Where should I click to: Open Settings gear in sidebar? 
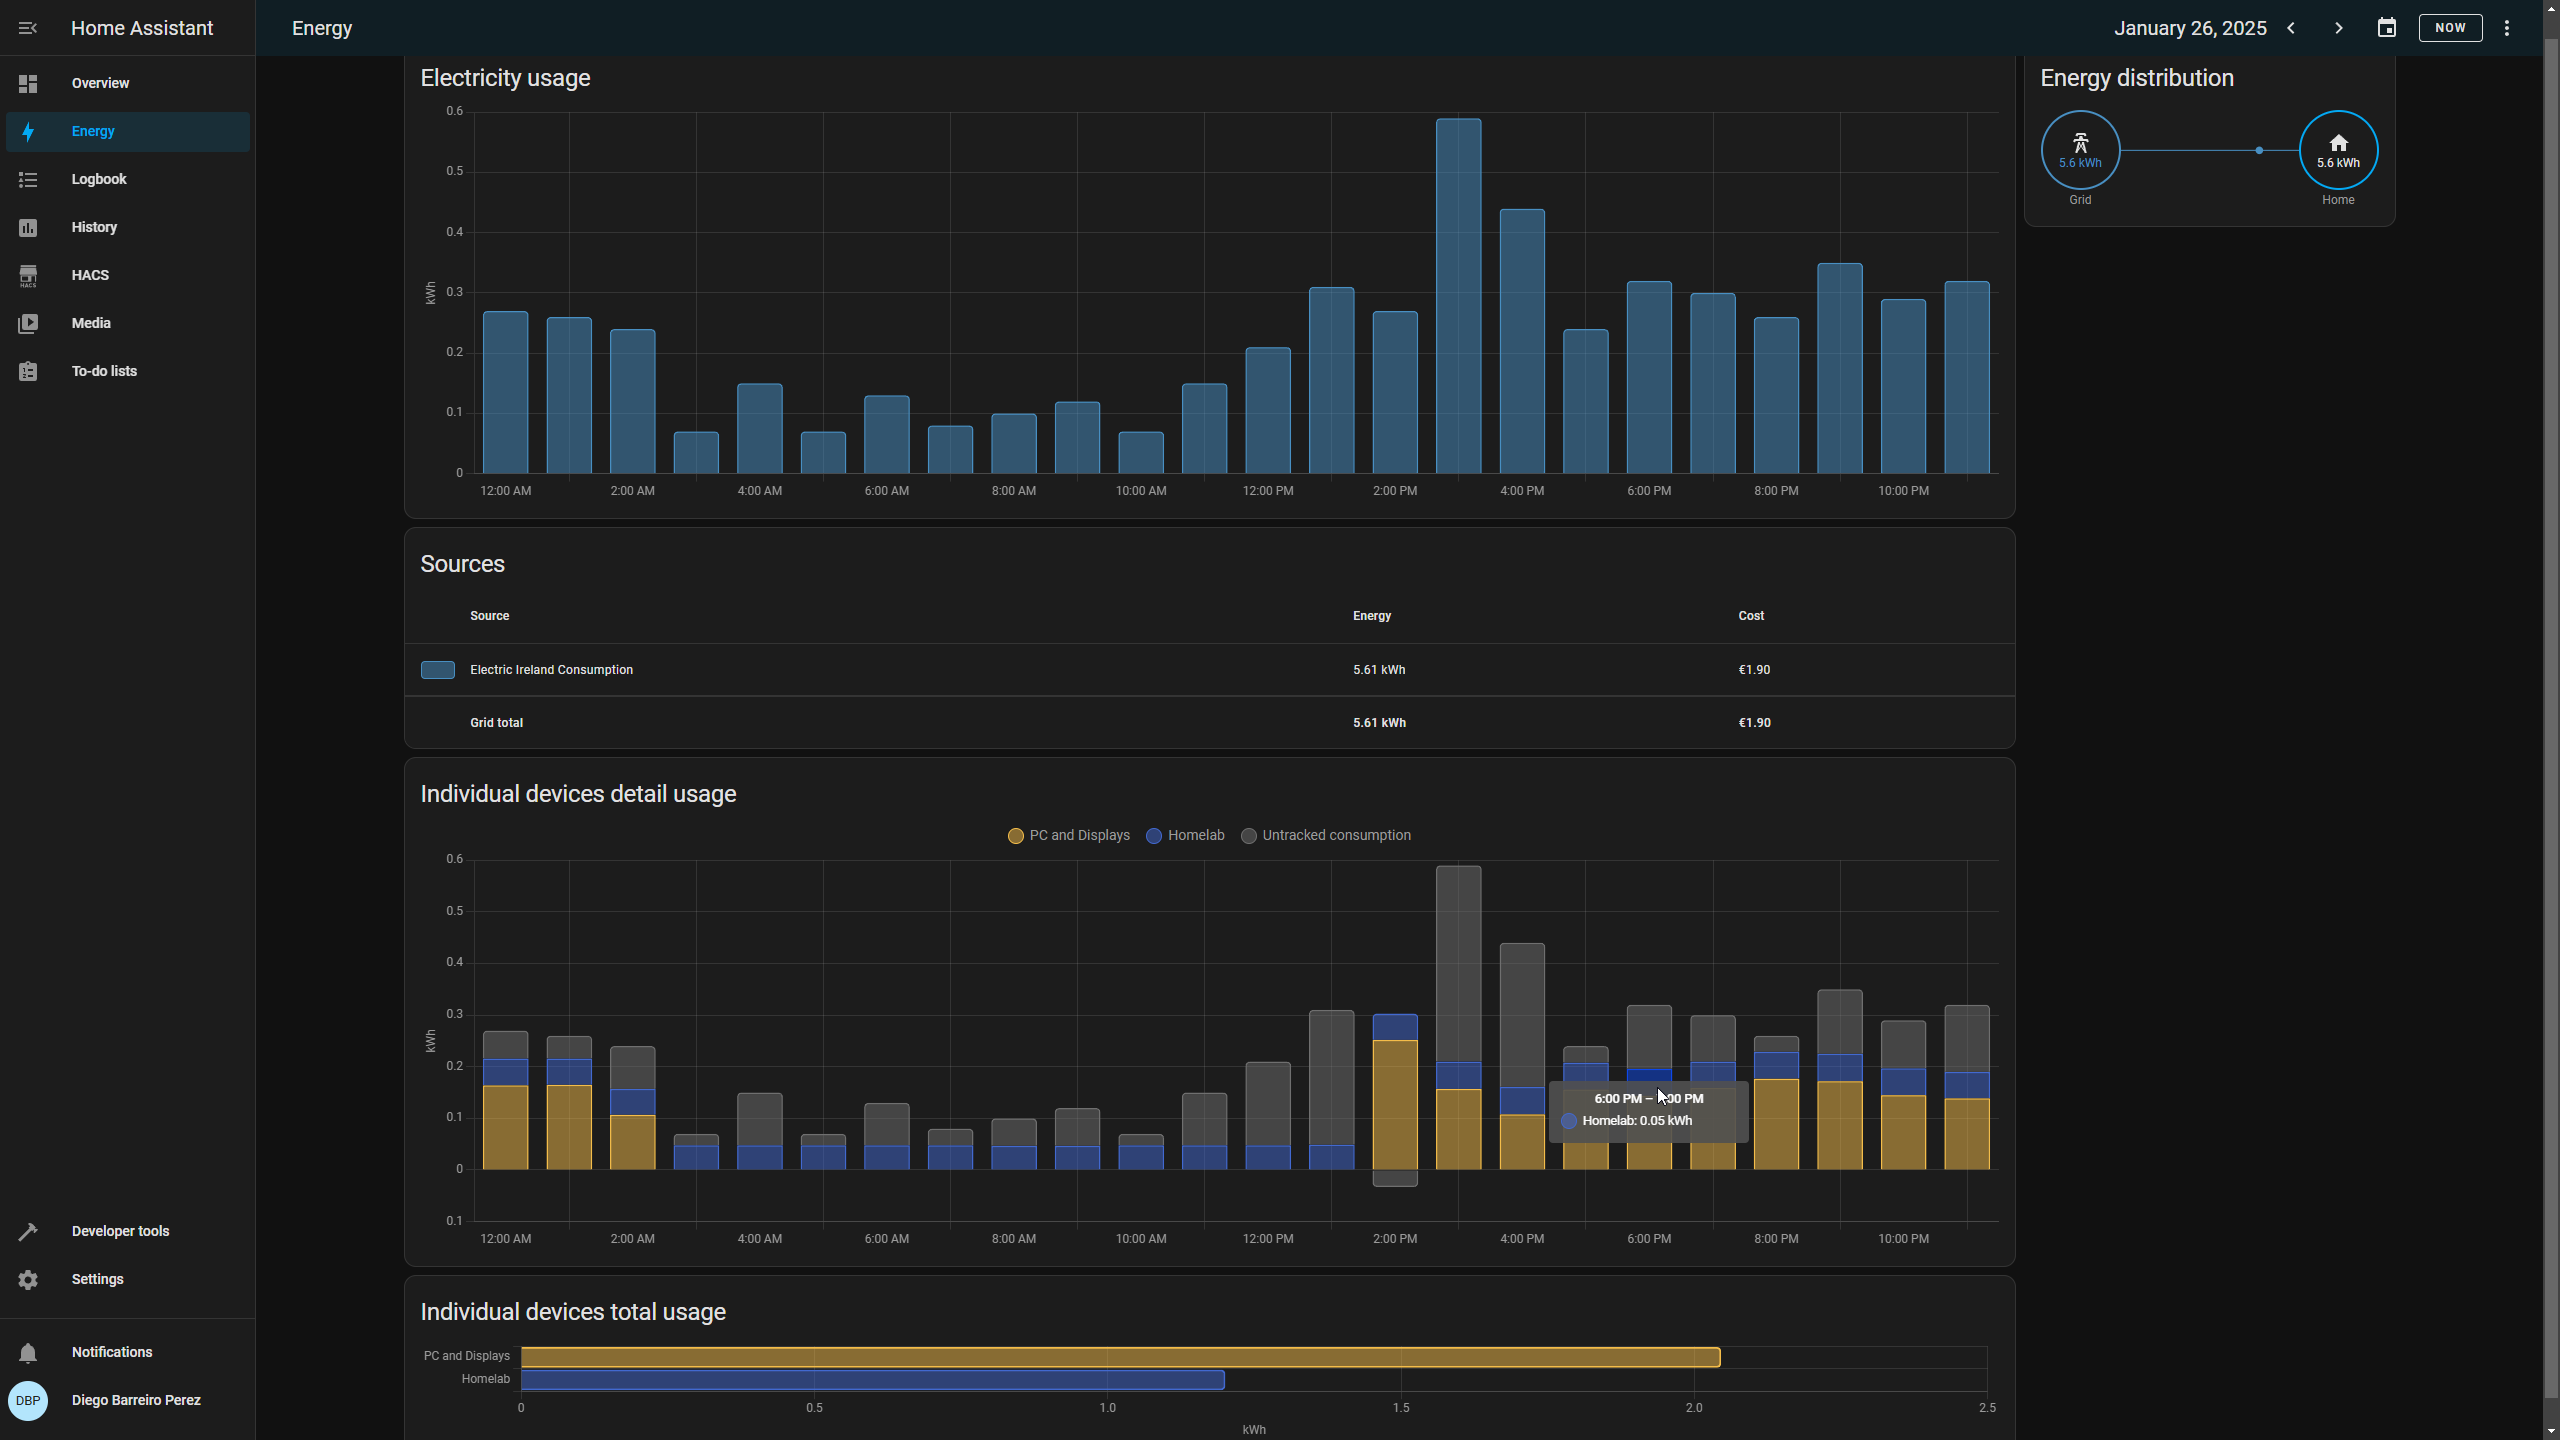pos(28,1280)
